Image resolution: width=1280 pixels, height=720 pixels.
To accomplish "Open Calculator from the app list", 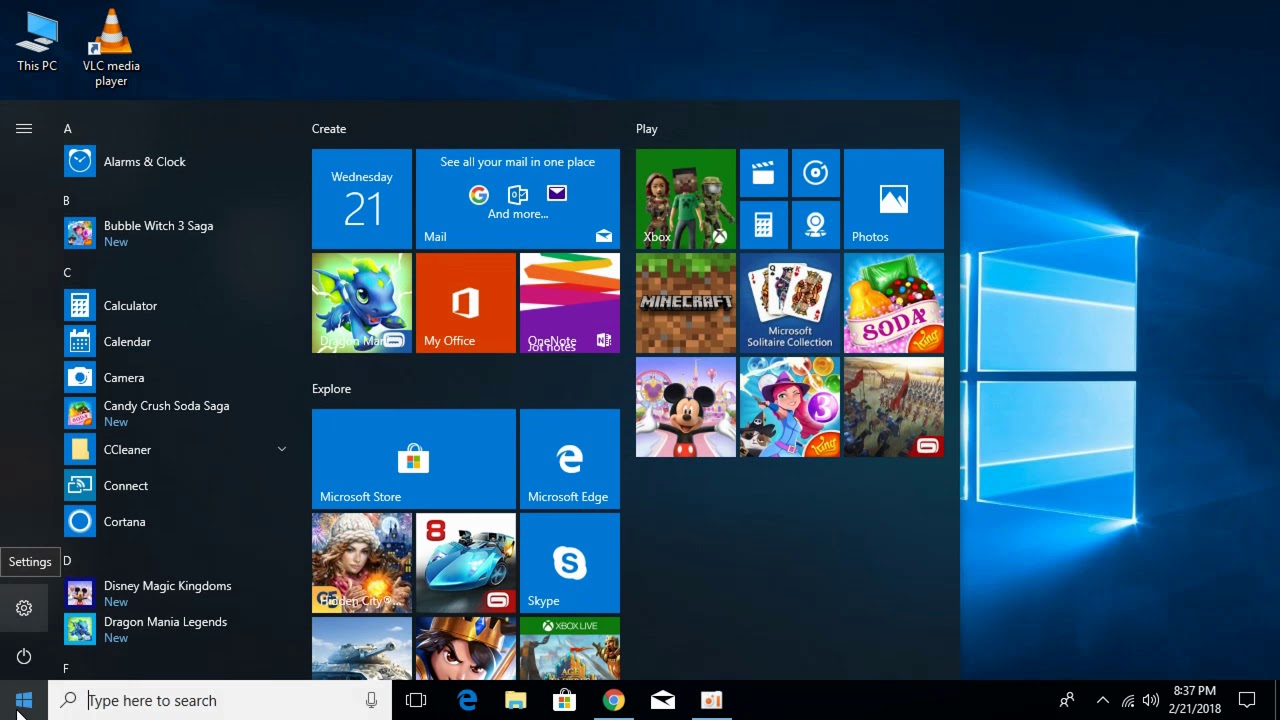I will 176,306.
